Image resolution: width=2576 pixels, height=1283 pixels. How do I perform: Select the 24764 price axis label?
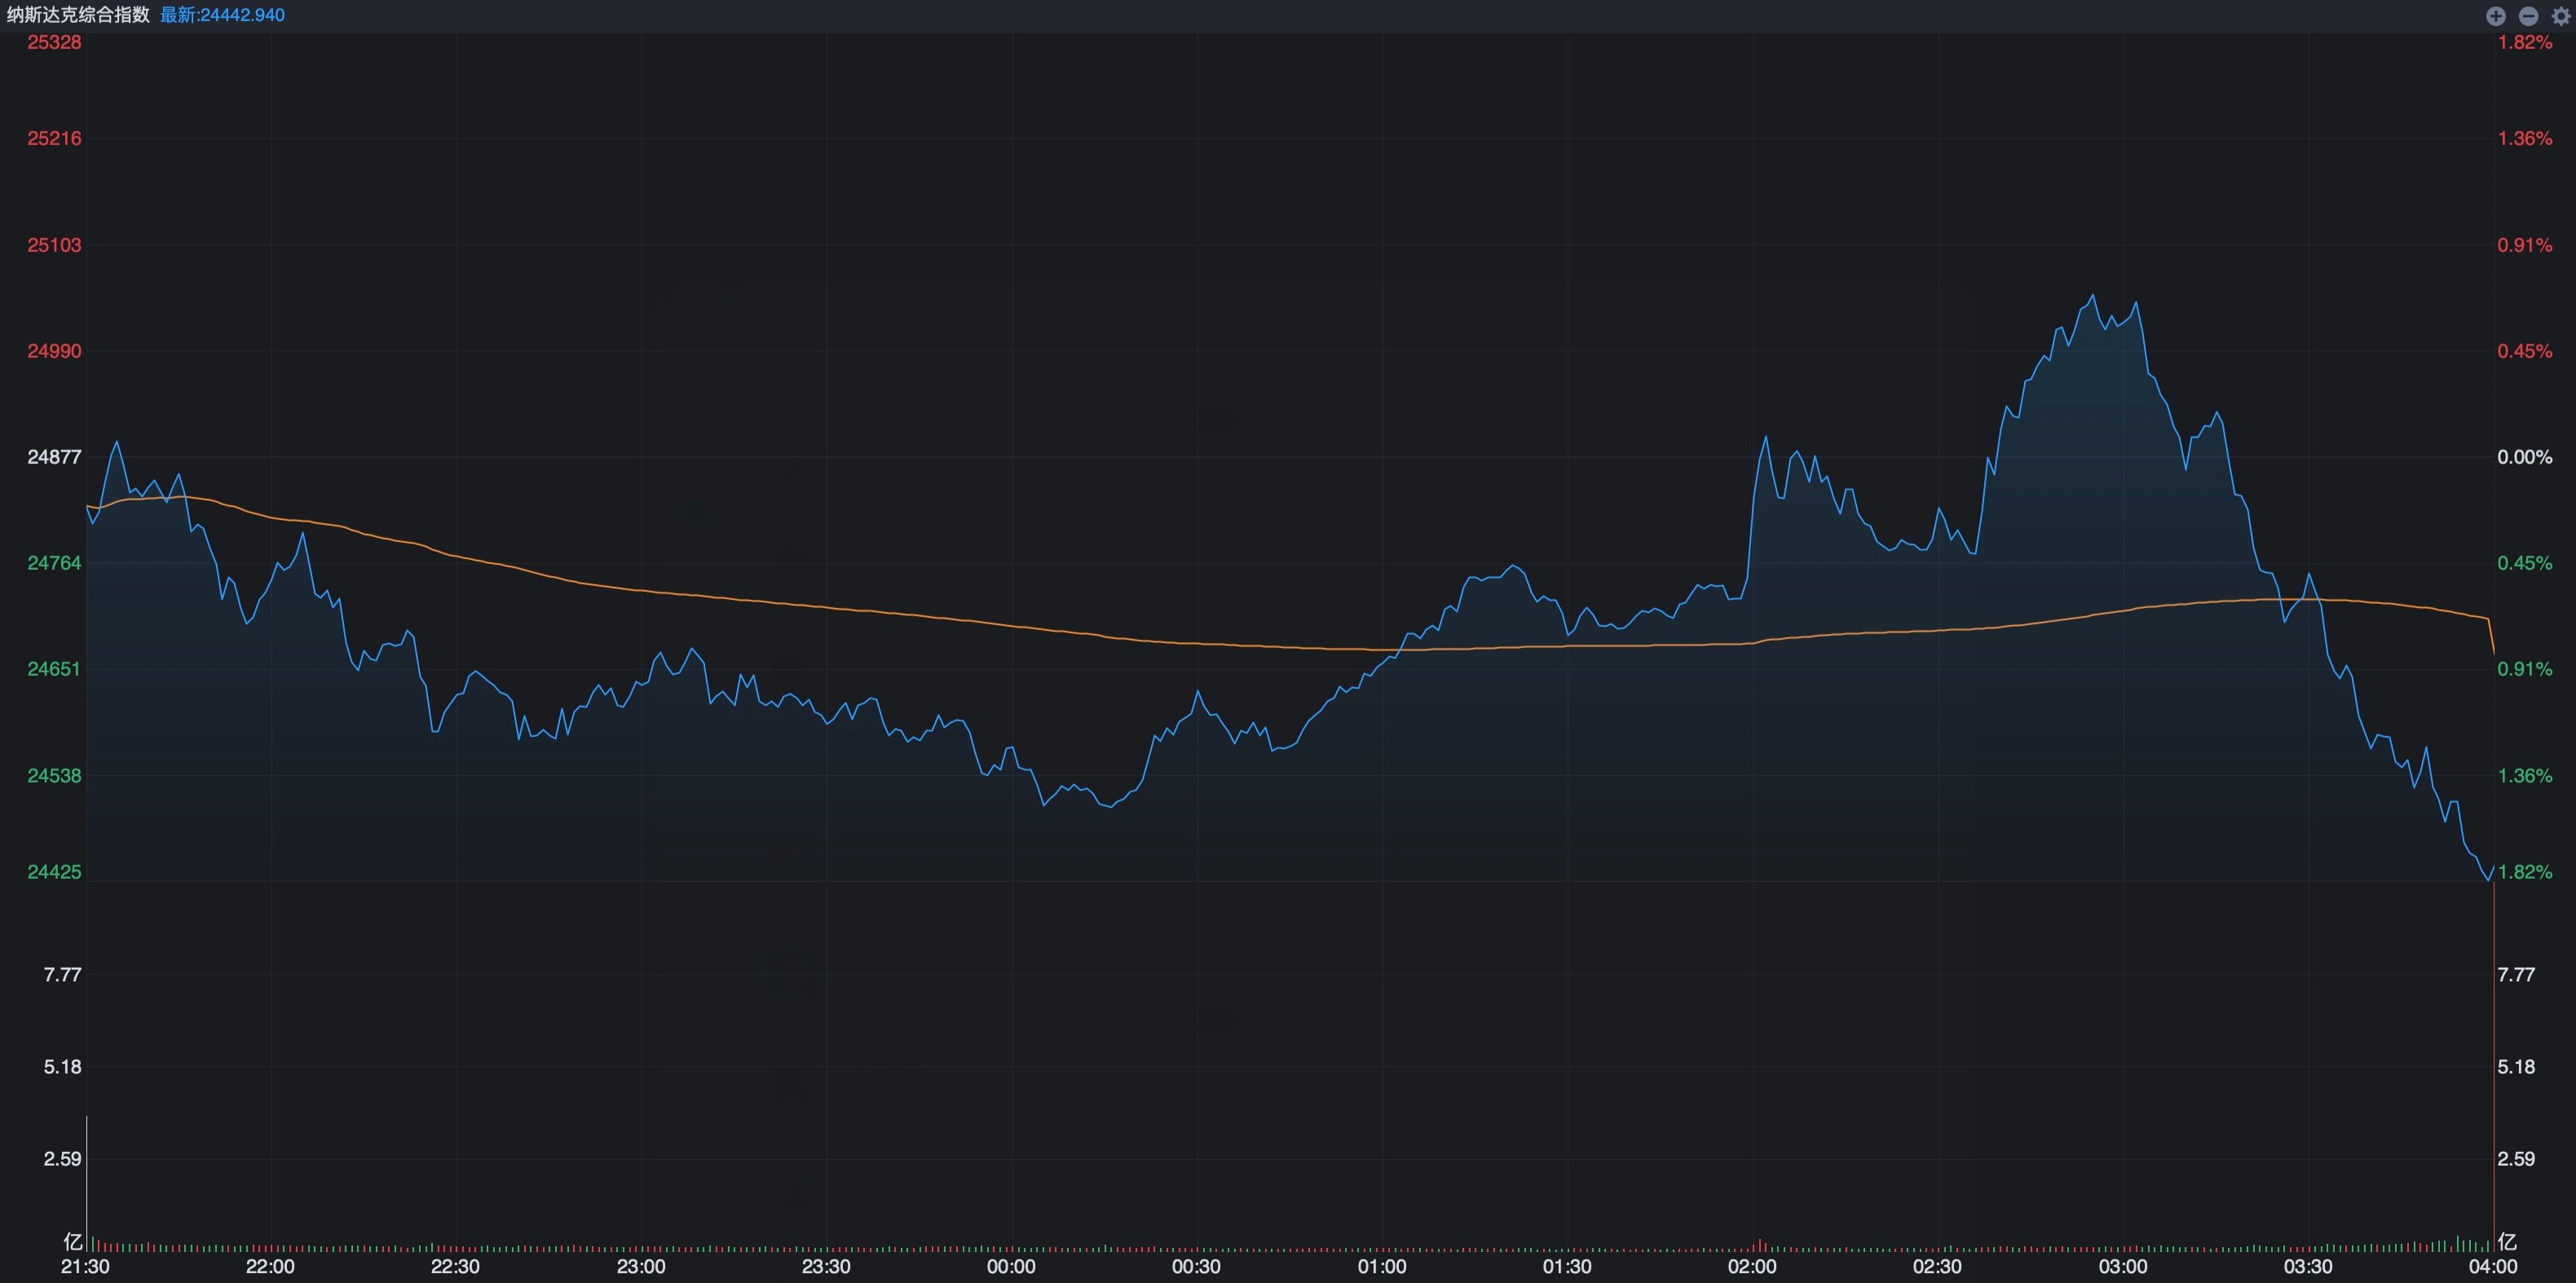point(54,563)
